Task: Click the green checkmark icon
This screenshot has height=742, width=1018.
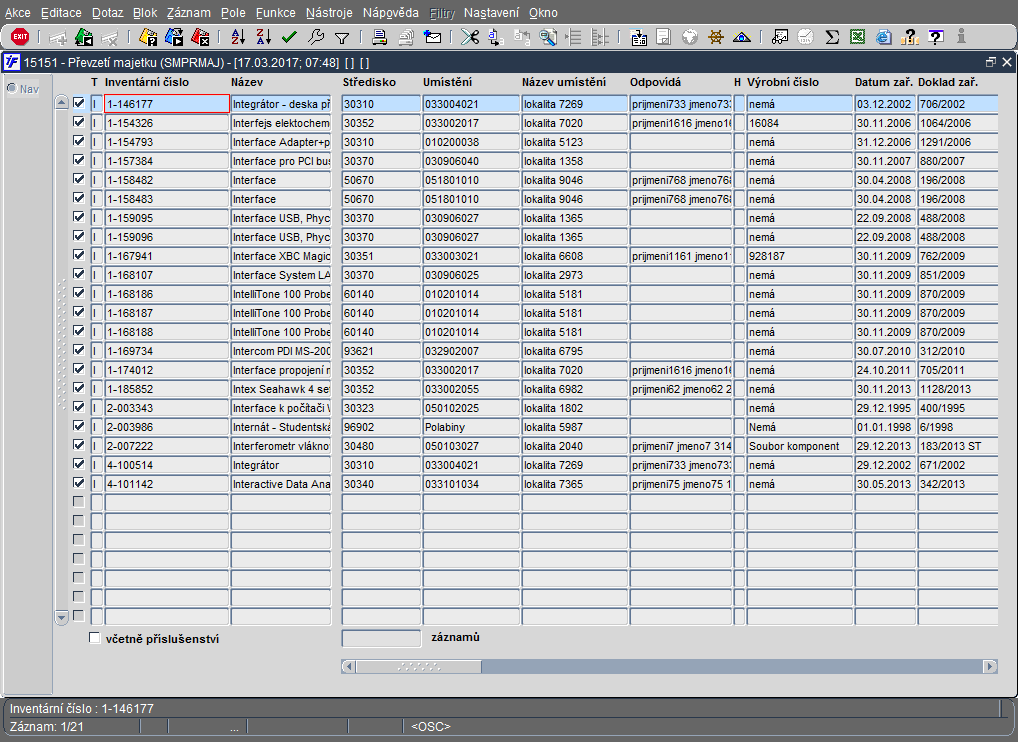Action: click(289, 37)
